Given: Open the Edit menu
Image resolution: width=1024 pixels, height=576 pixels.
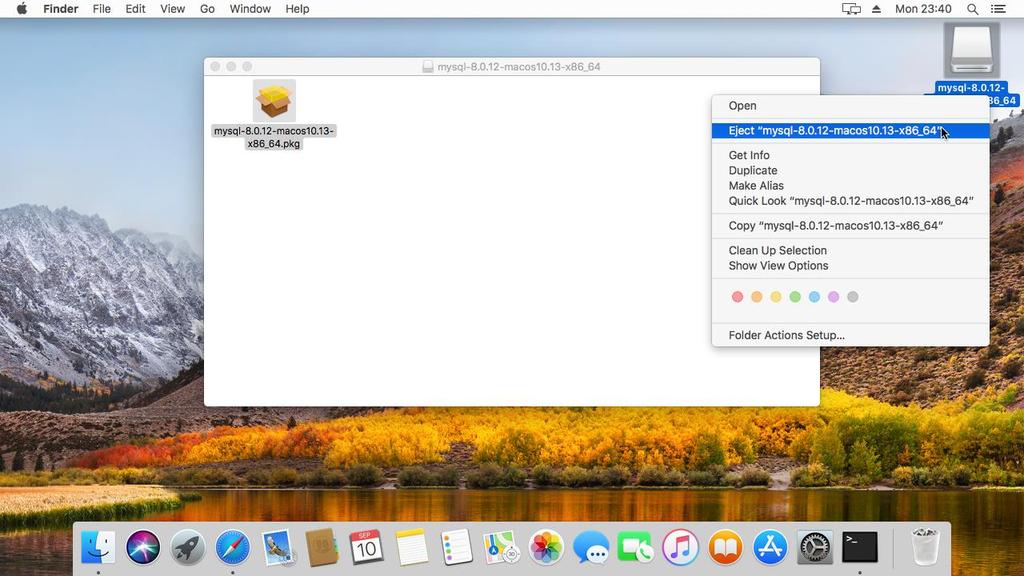Looking at the screenshot, I should tap(135, 9).
